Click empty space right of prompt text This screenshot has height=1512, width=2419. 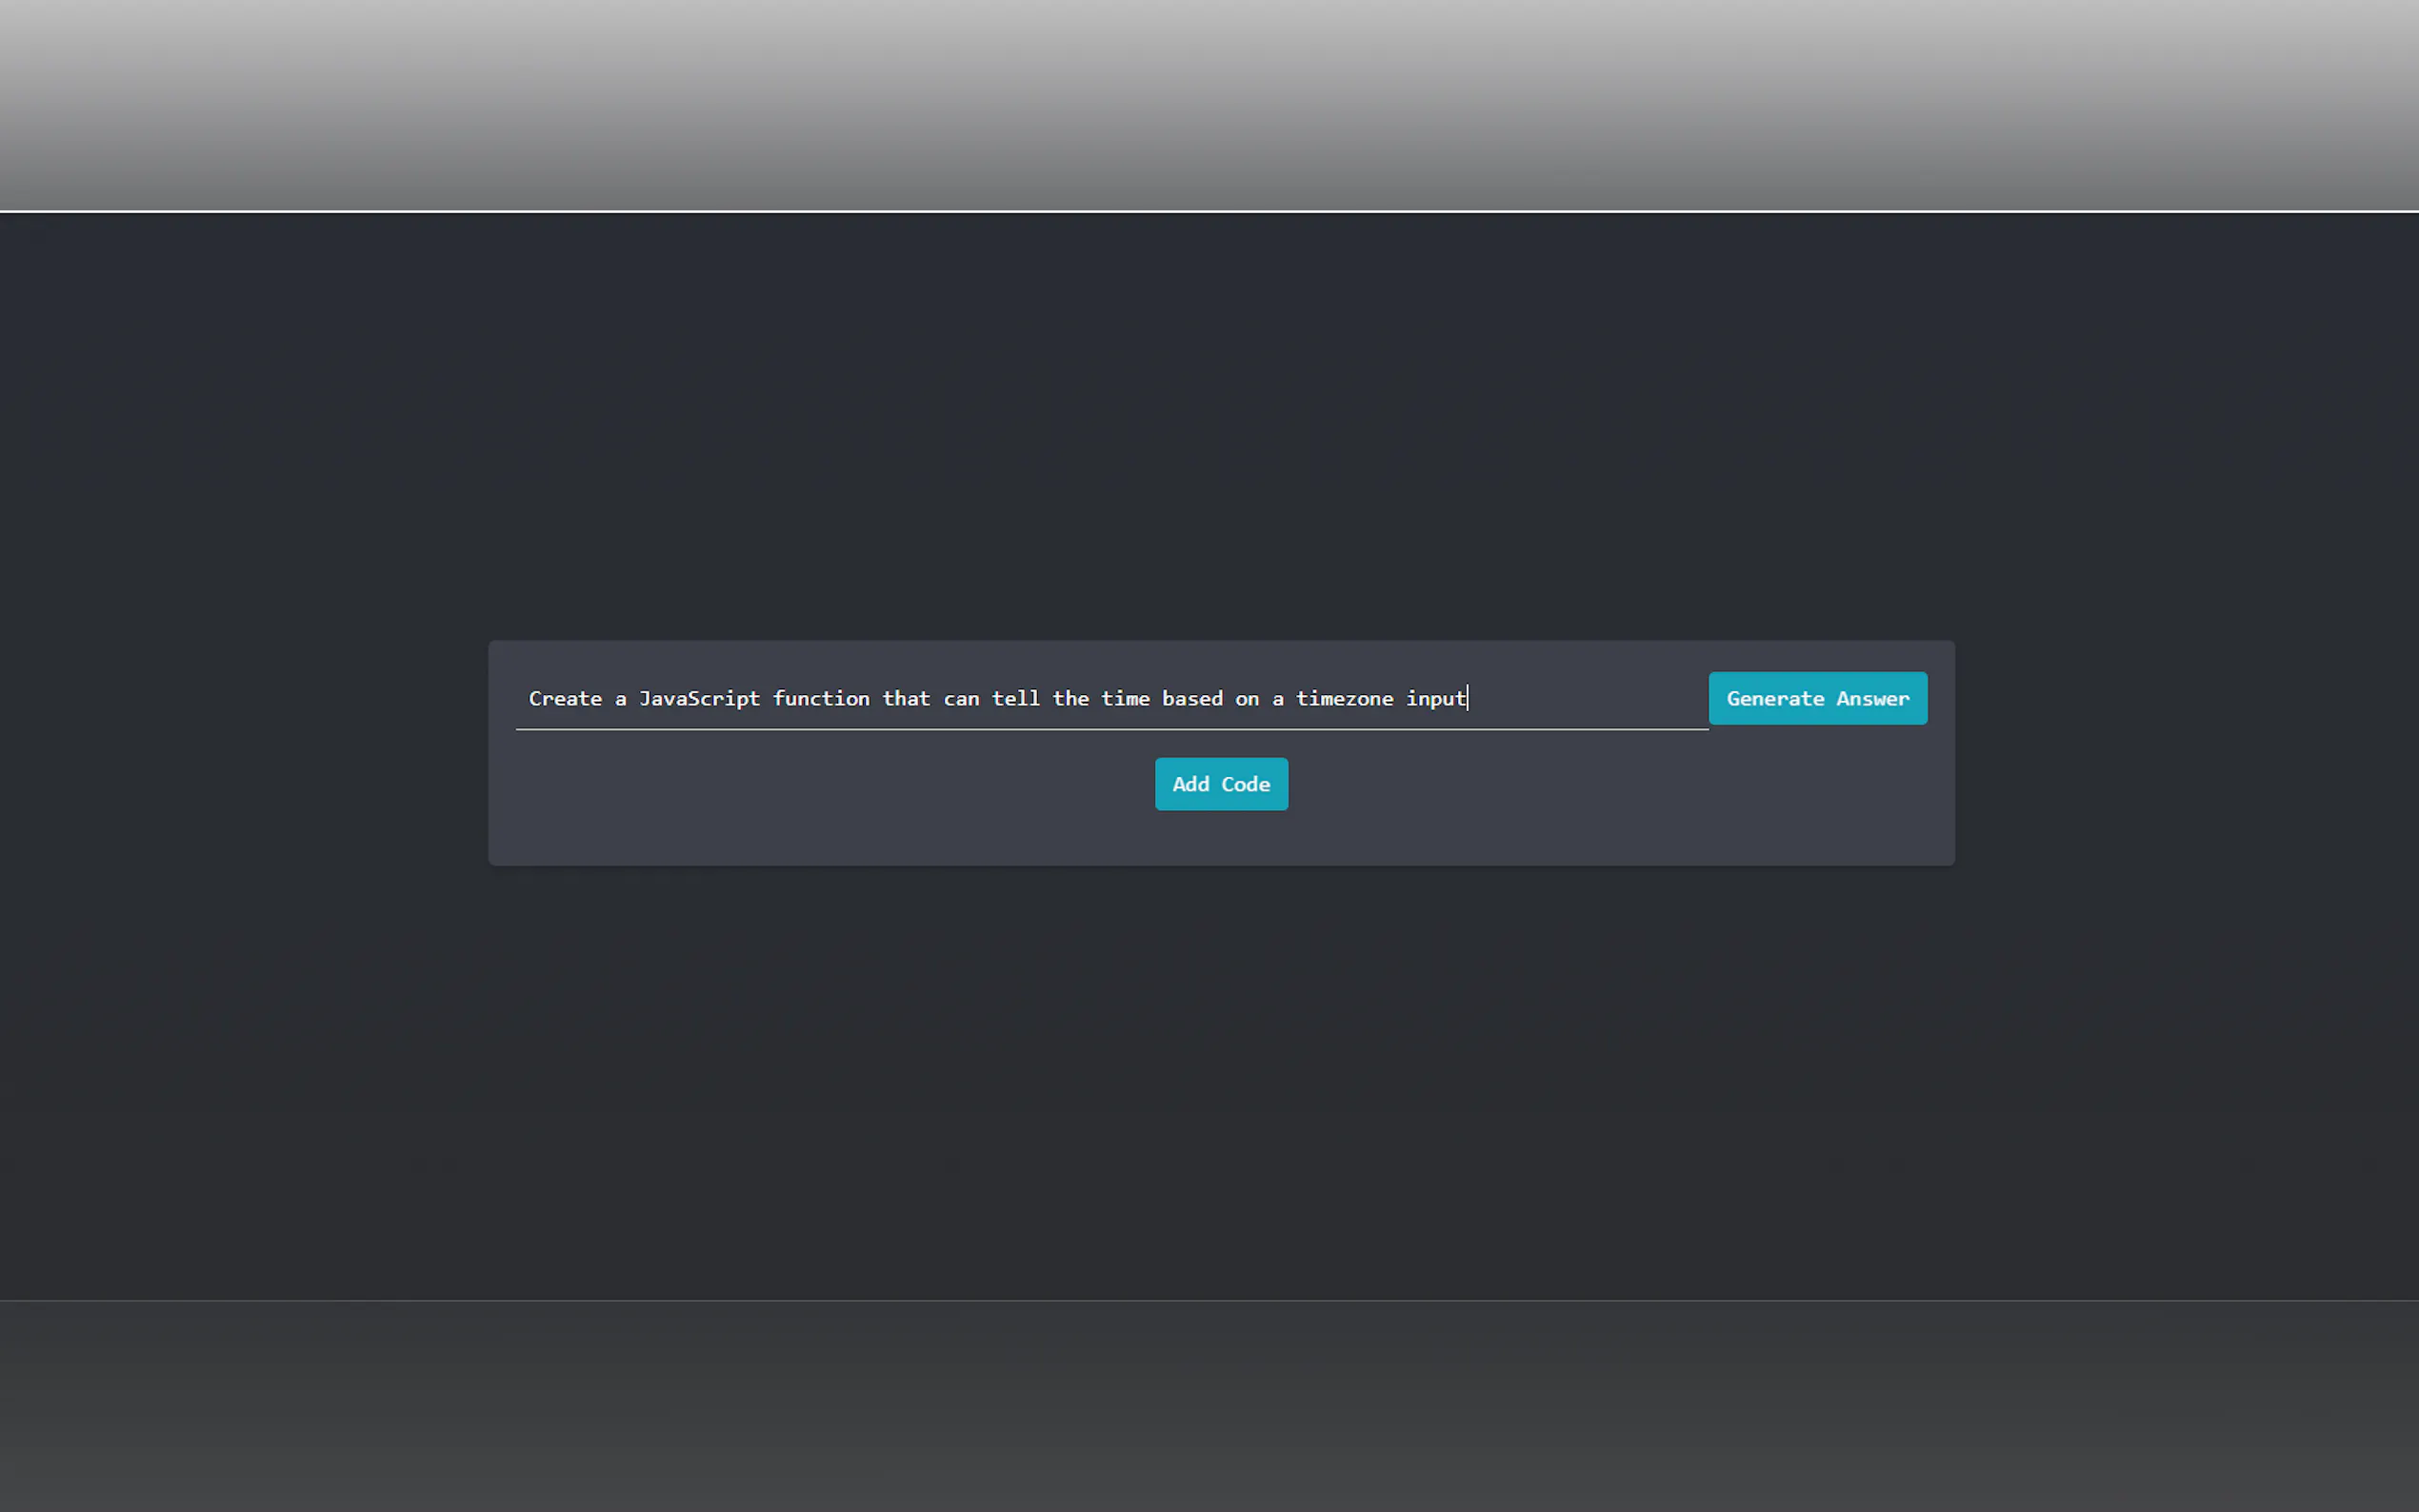pyautogui.click(x=1590, y=698)
